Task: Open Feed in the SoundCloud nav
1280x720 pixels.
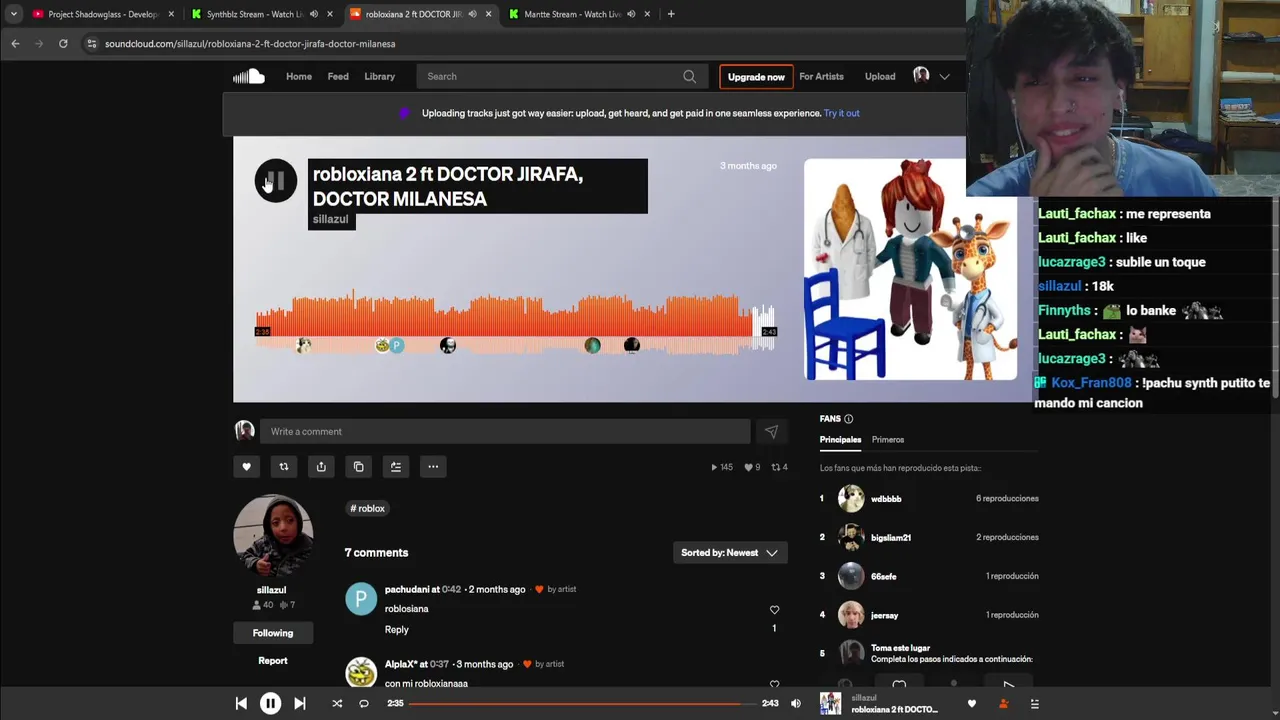Action: pyautogui.click(x=338, y=76)
